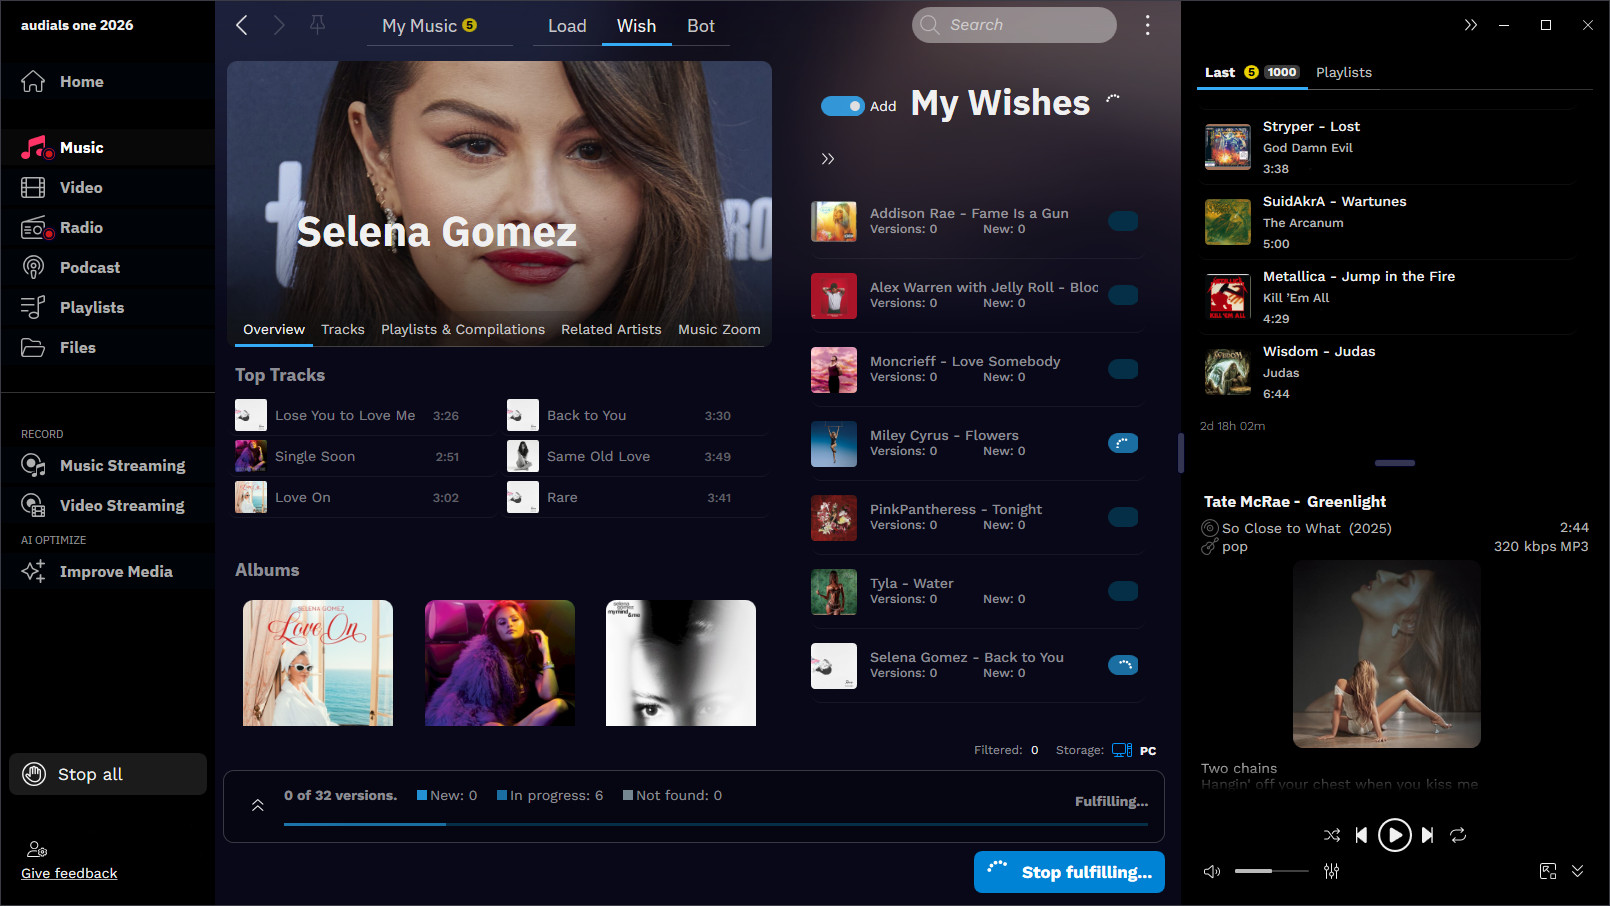The image size is (1610, 906).
Task: Open Playlists & Compilations tab
Action: tap(463, 329)
